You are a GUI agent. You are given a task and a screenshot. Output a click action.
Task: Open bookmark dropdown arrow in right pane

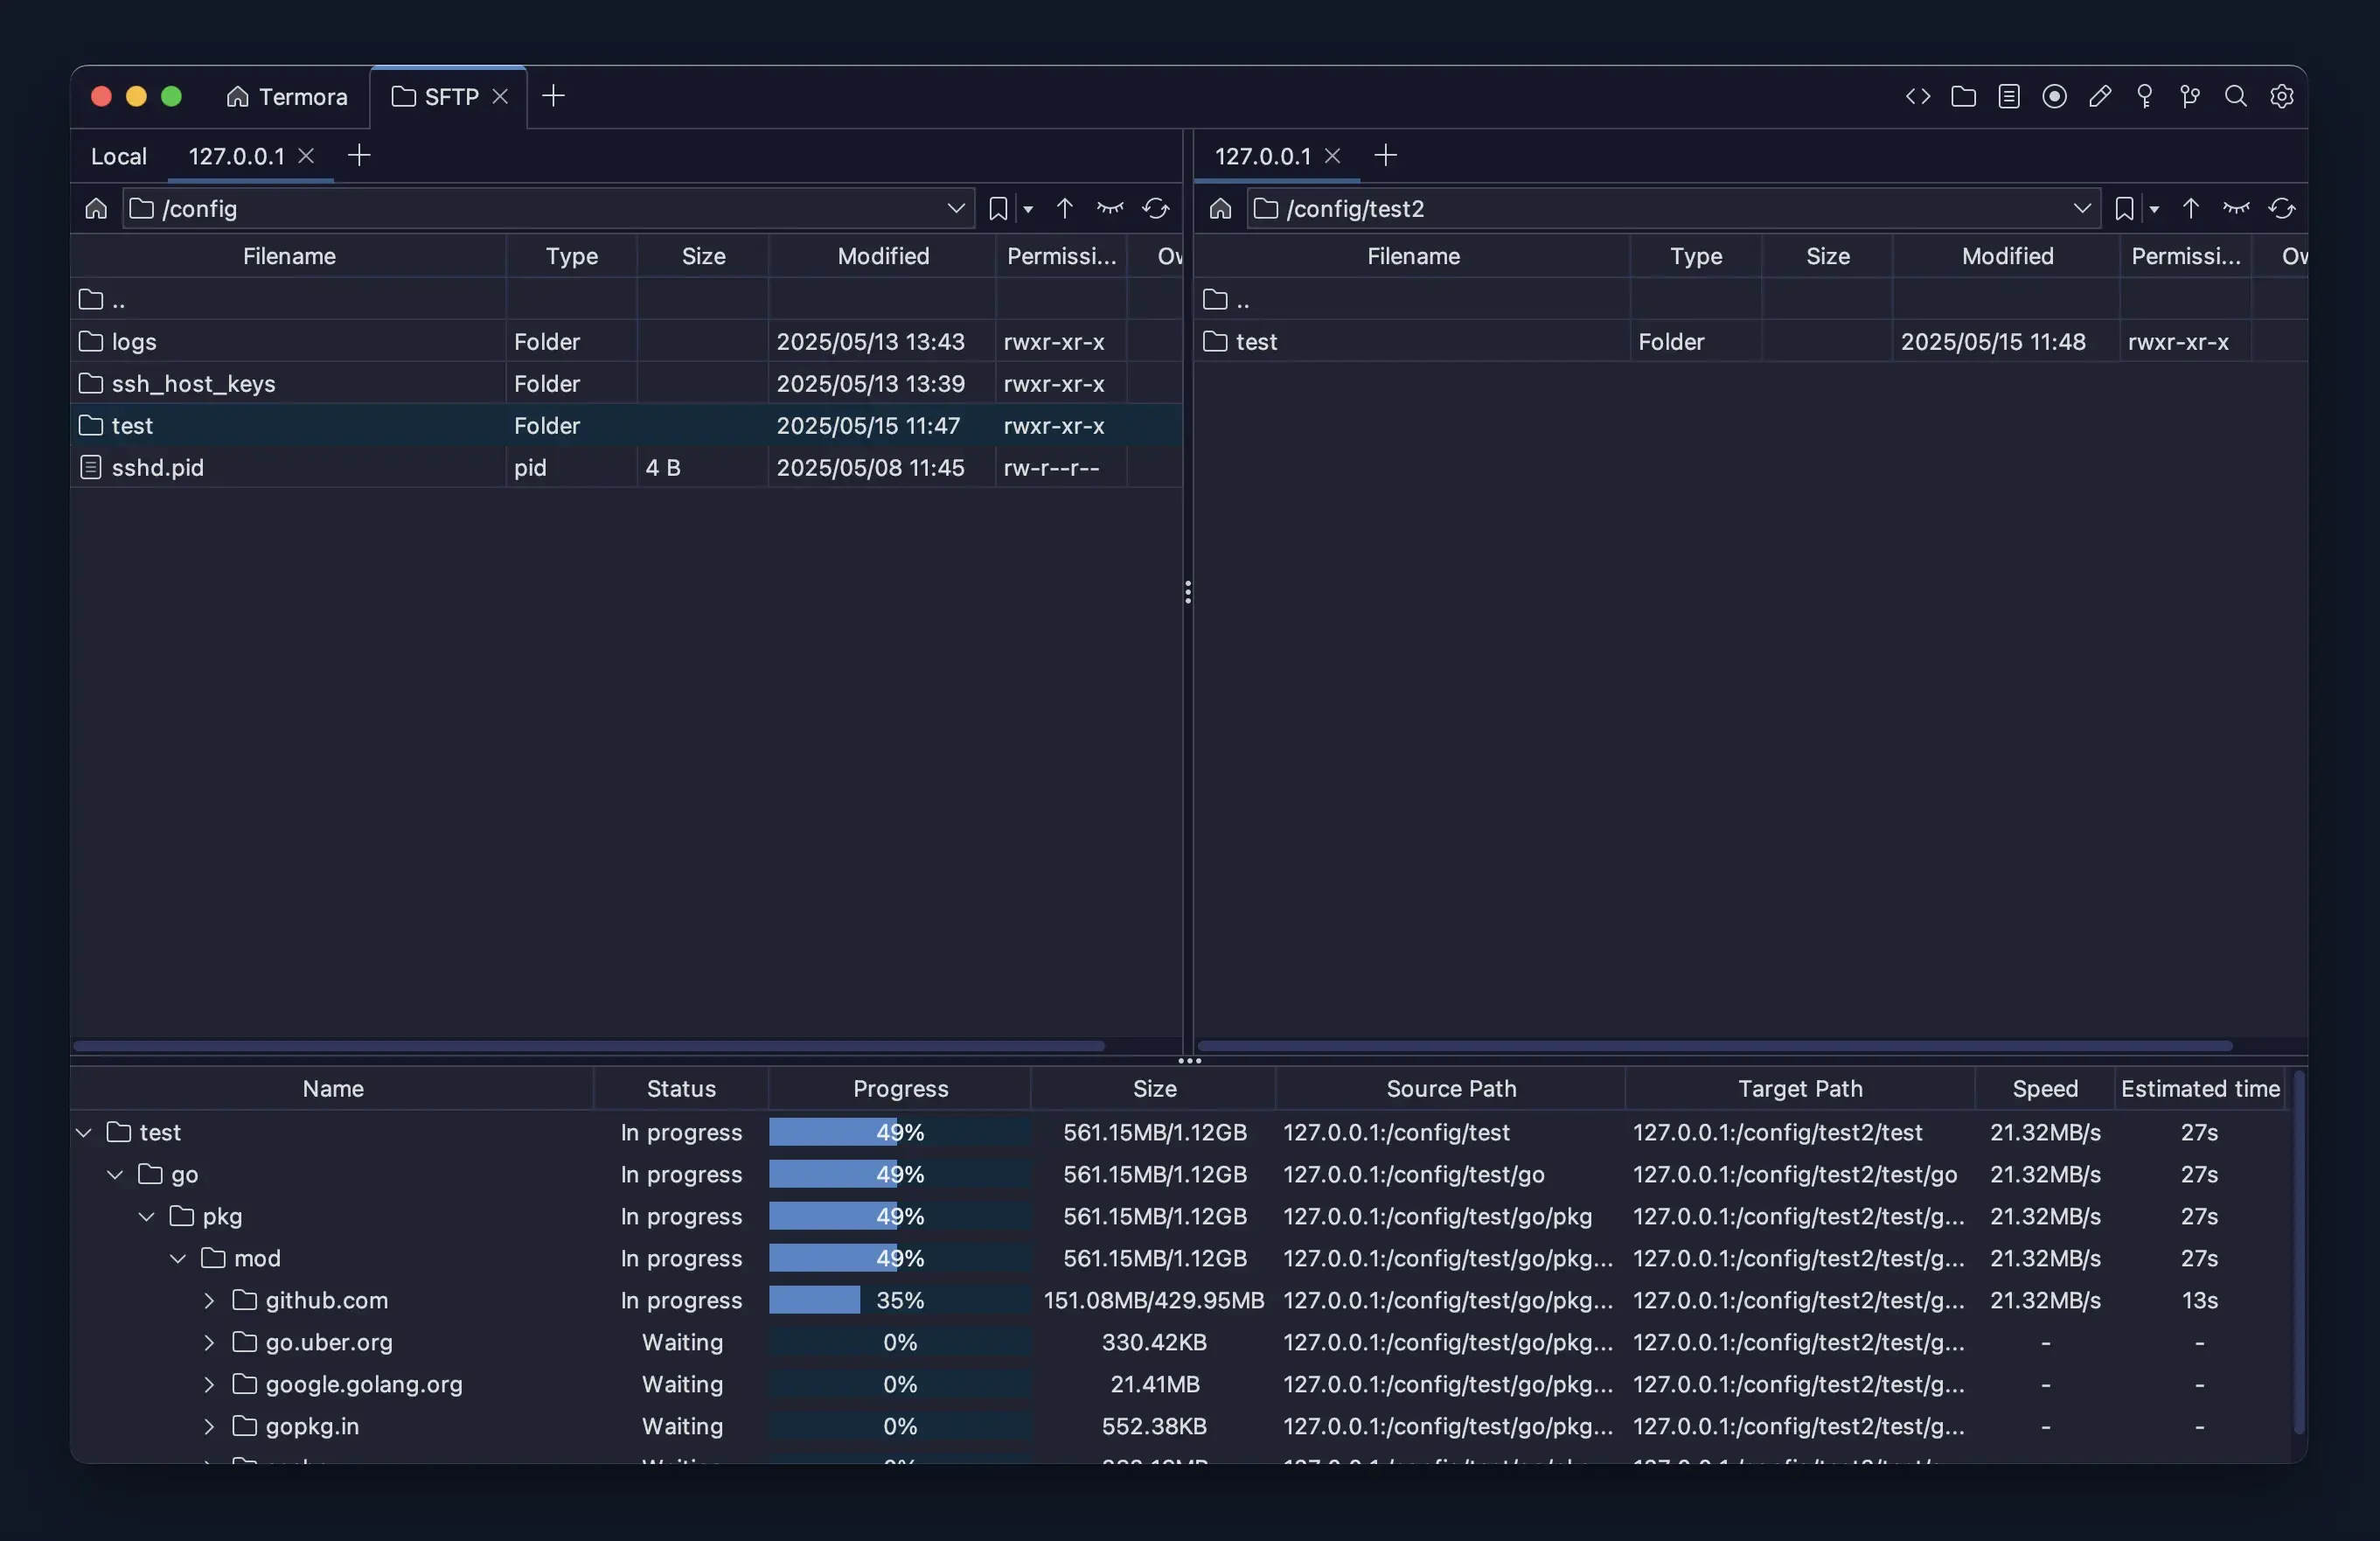coord(2154,209)
